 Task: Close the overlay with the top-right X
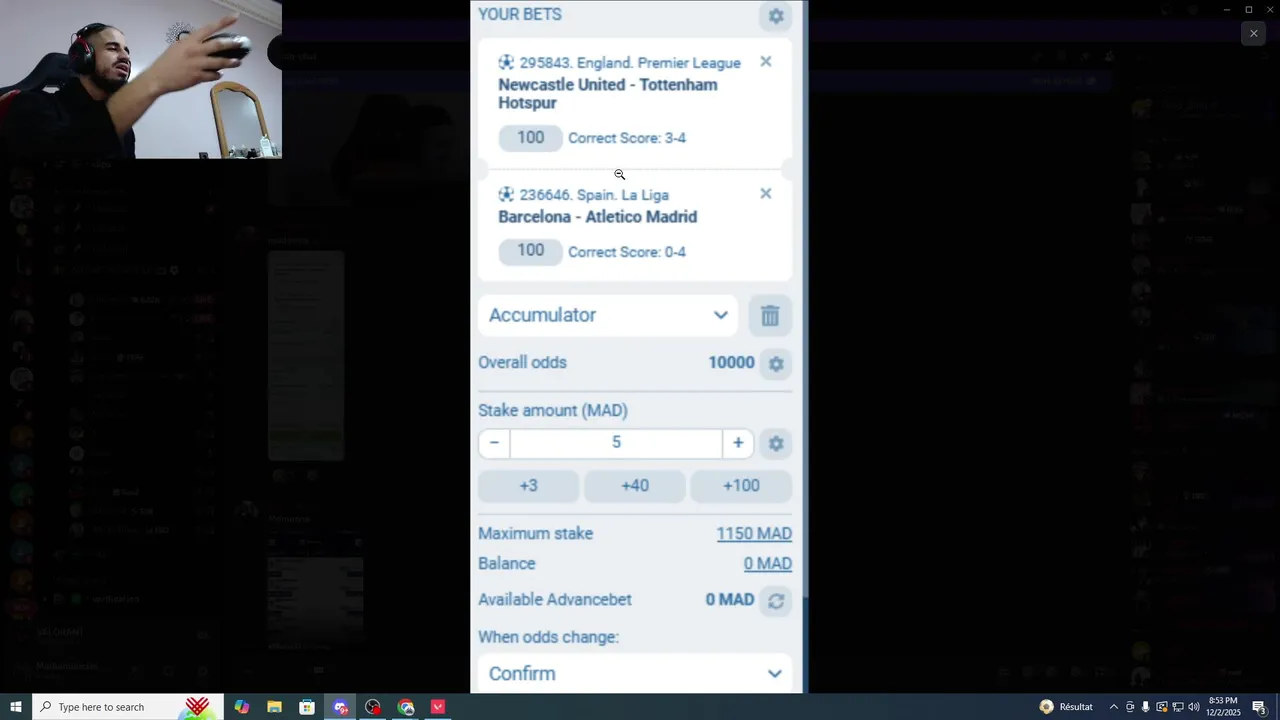click(x=1253, y=33)
